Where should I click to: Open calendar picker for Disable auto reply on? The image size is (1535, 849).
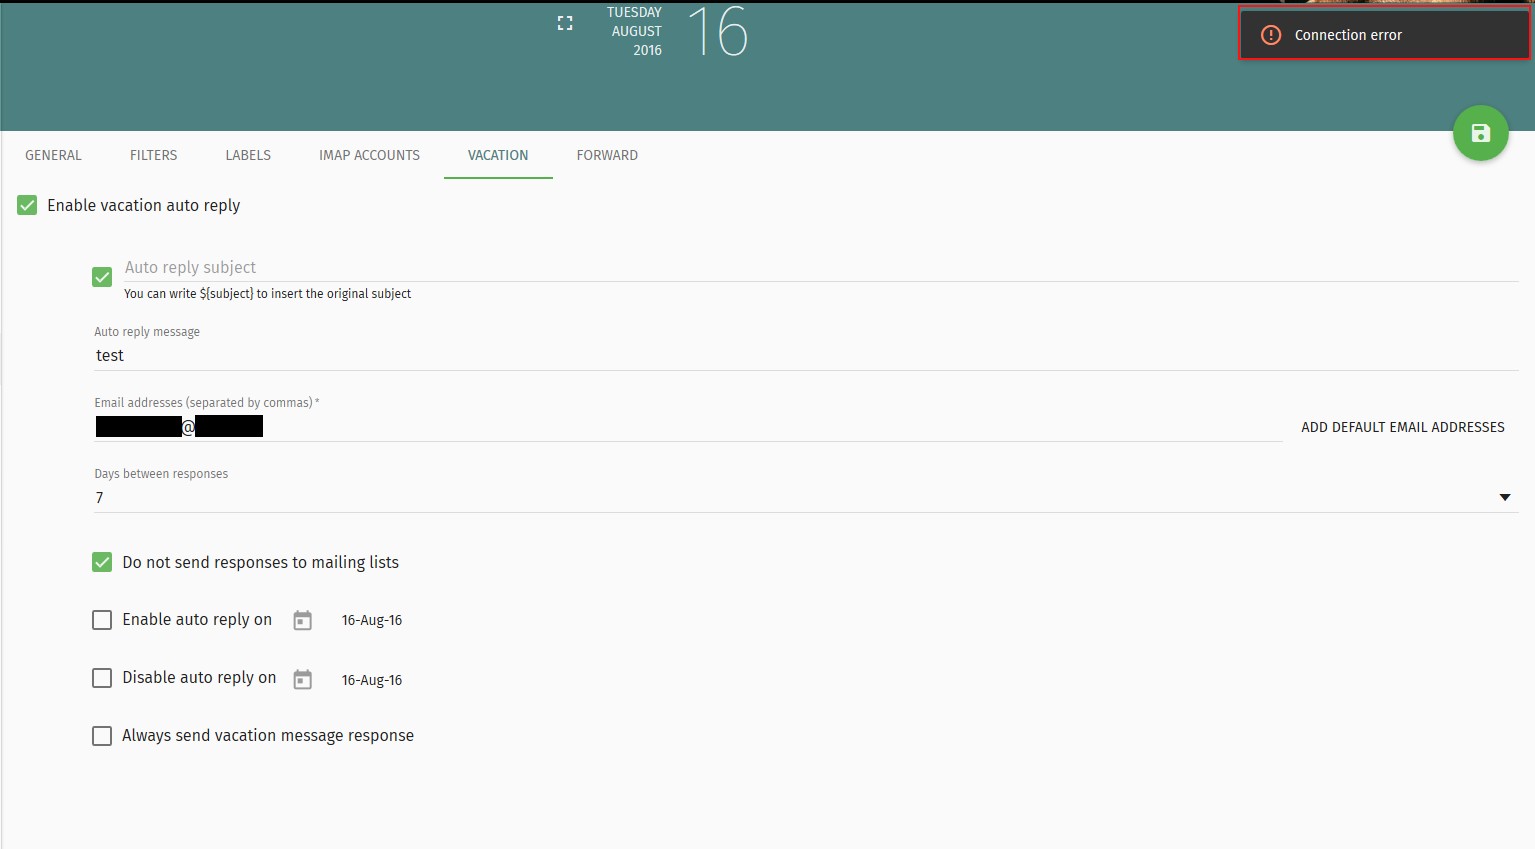tap(302, 680)
